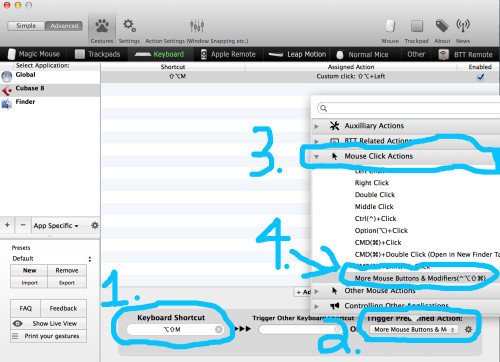Switch to the Trackpads tab
The height and width of the screenshot is (362, 500).
point(97,54)
